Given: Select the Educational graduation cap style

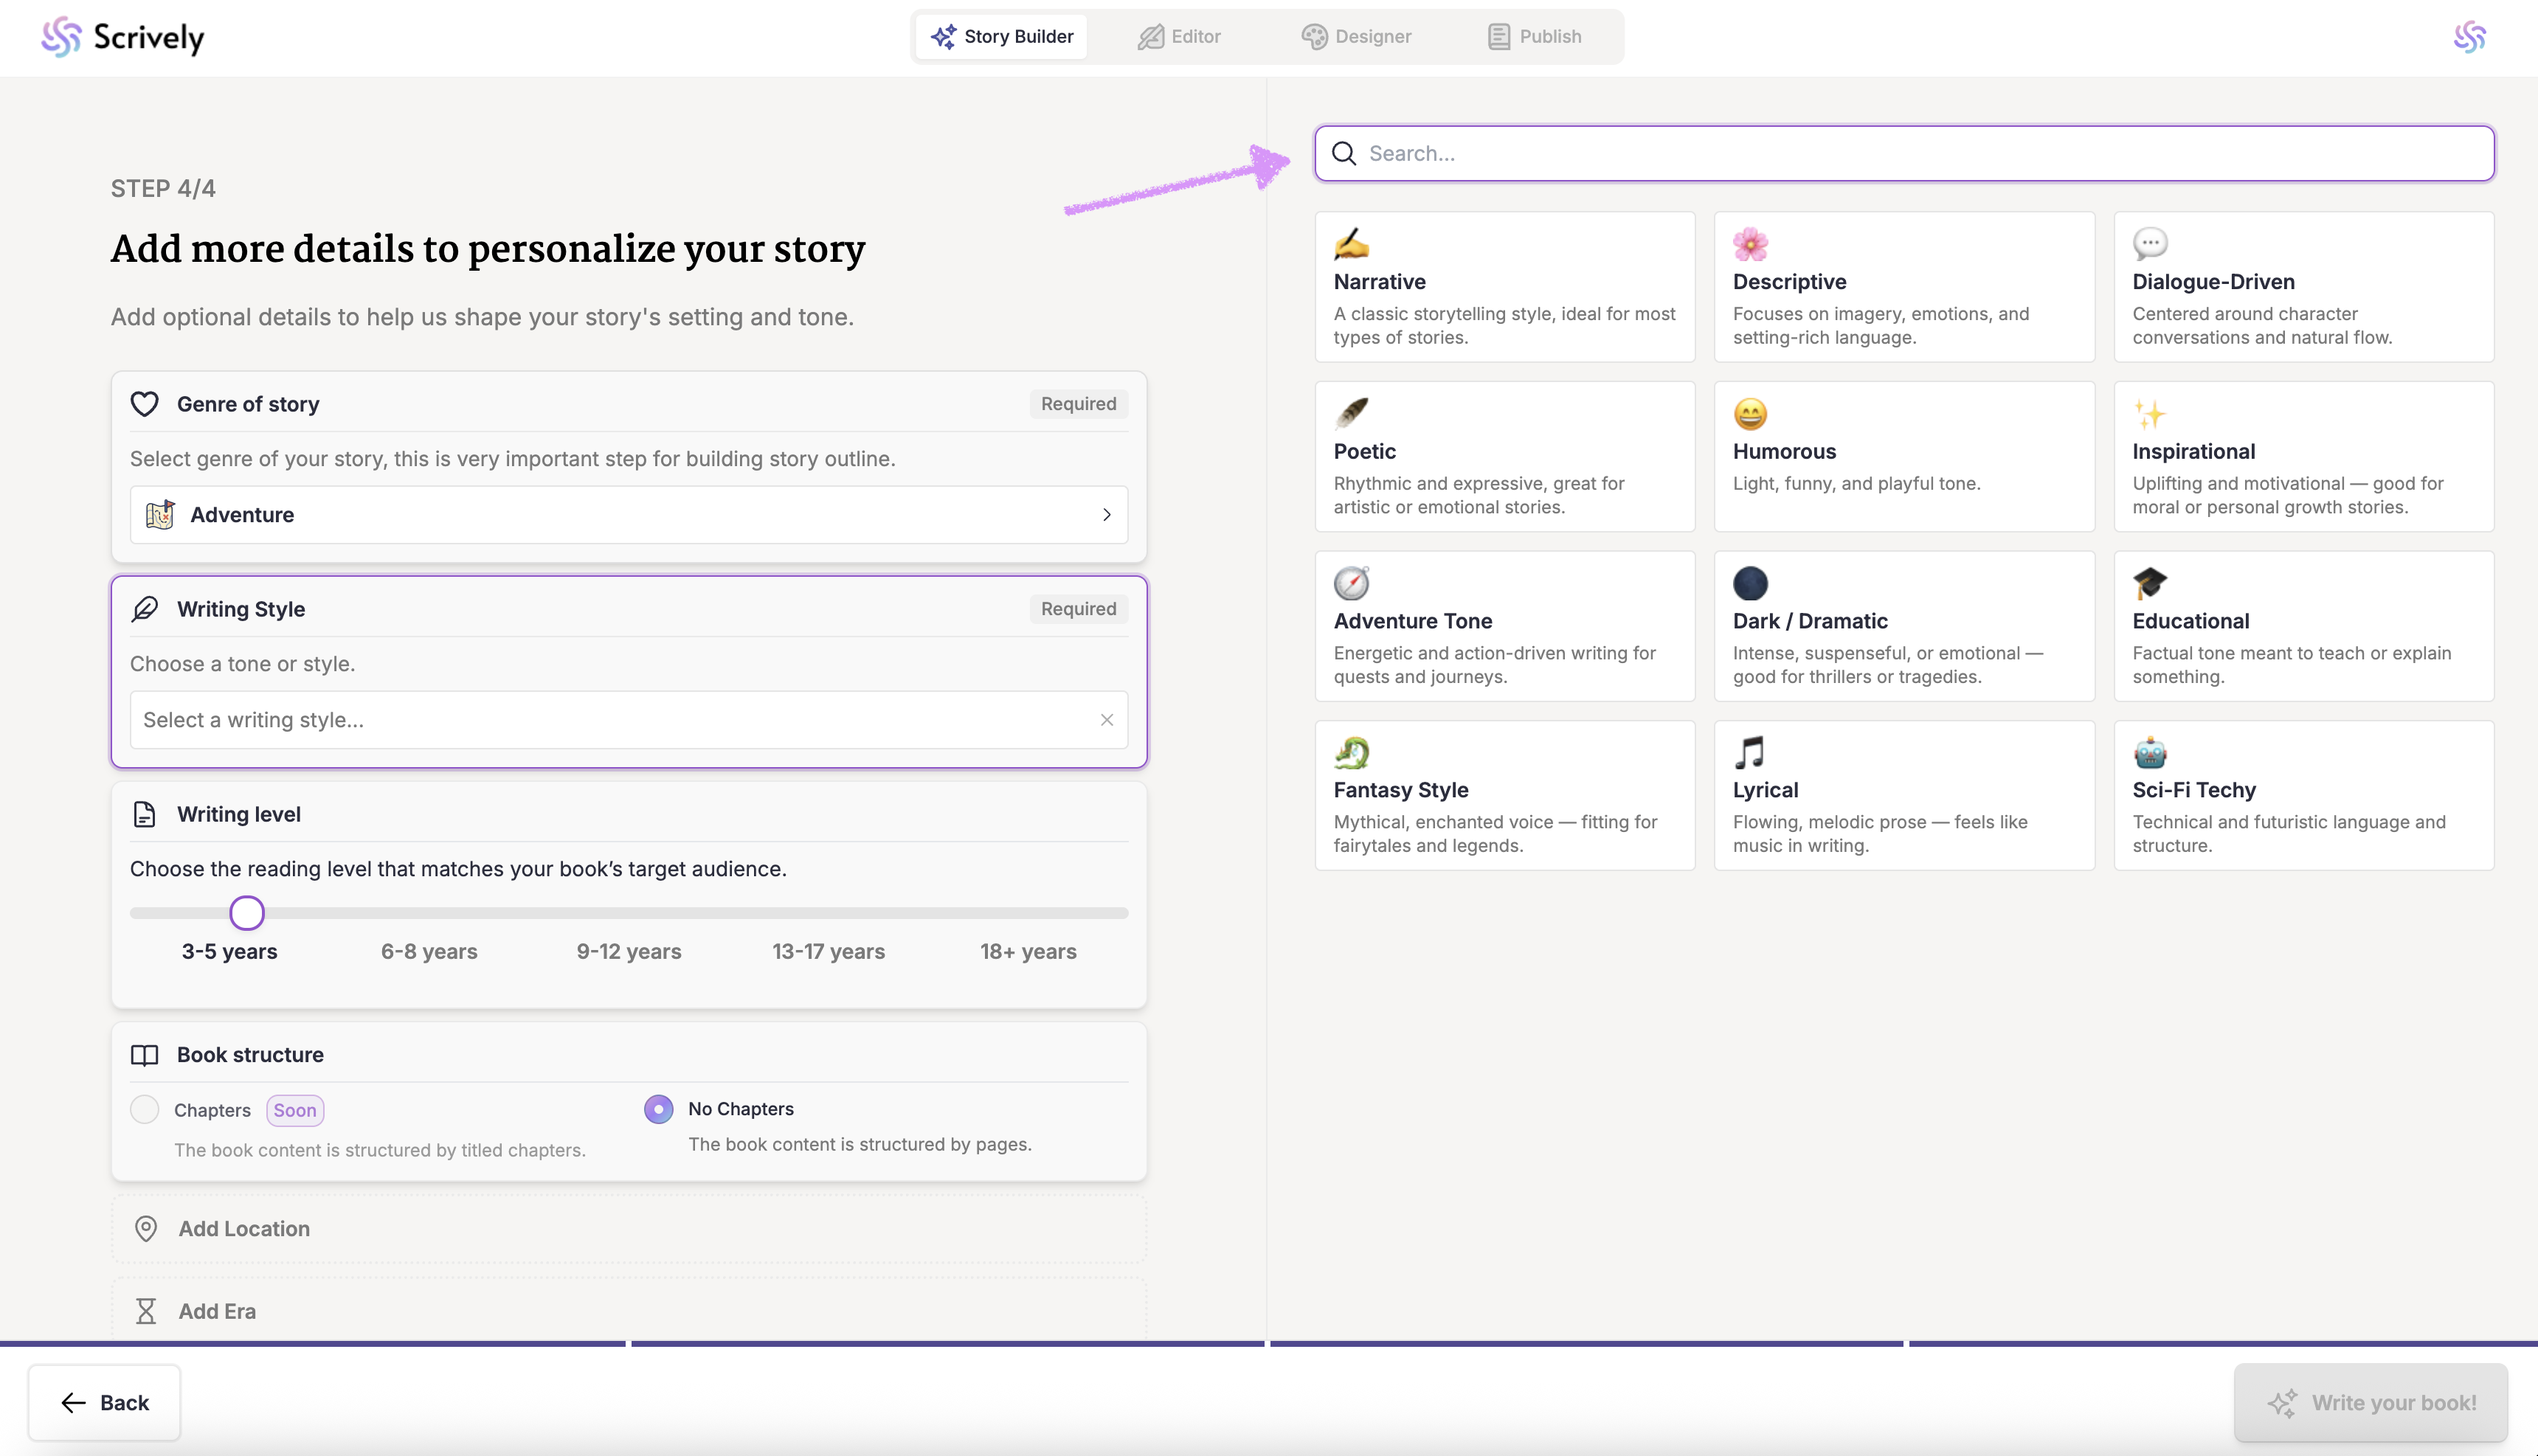Looking at the screenshot, I should 2302,626.
